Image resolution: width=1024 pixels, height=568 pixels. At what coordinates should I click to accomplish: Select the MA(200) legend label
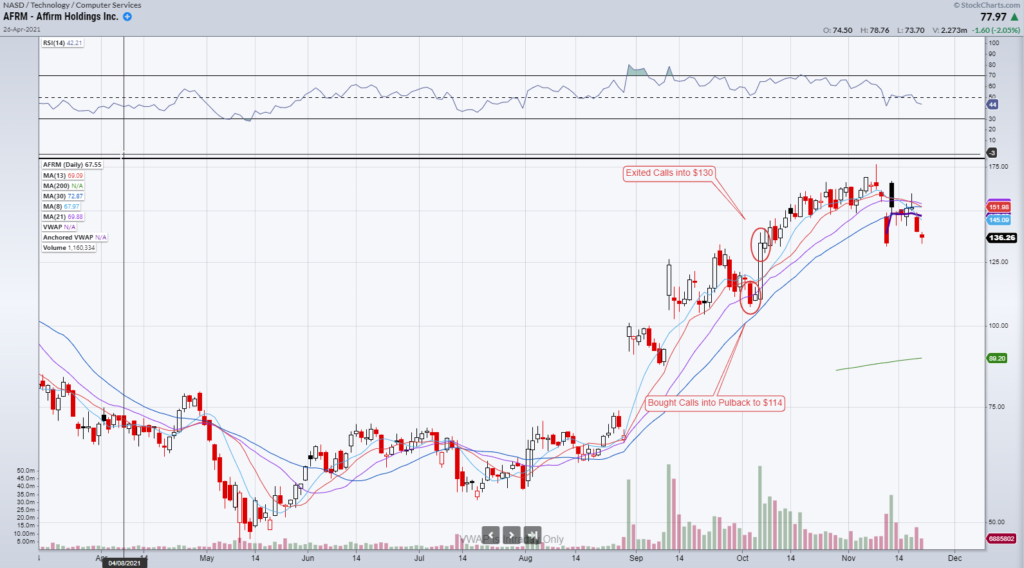[63, 185]
